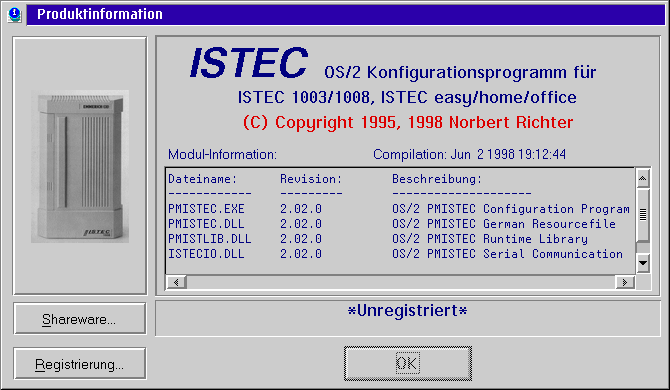The width and height of the screenshot is (670, 390).
Task: Click the vertical scrollbar thumb
Action: (x=643, y=214)
